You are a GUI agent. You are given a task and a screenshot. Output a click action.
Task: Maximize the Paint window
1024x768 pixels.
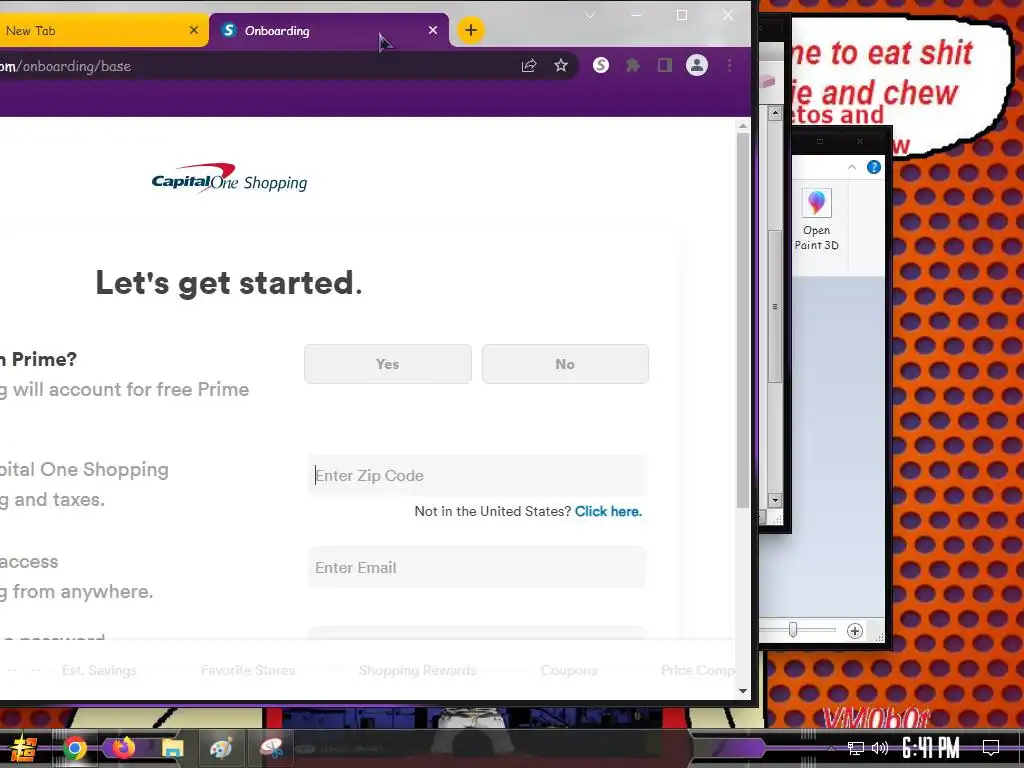[820, 141]
